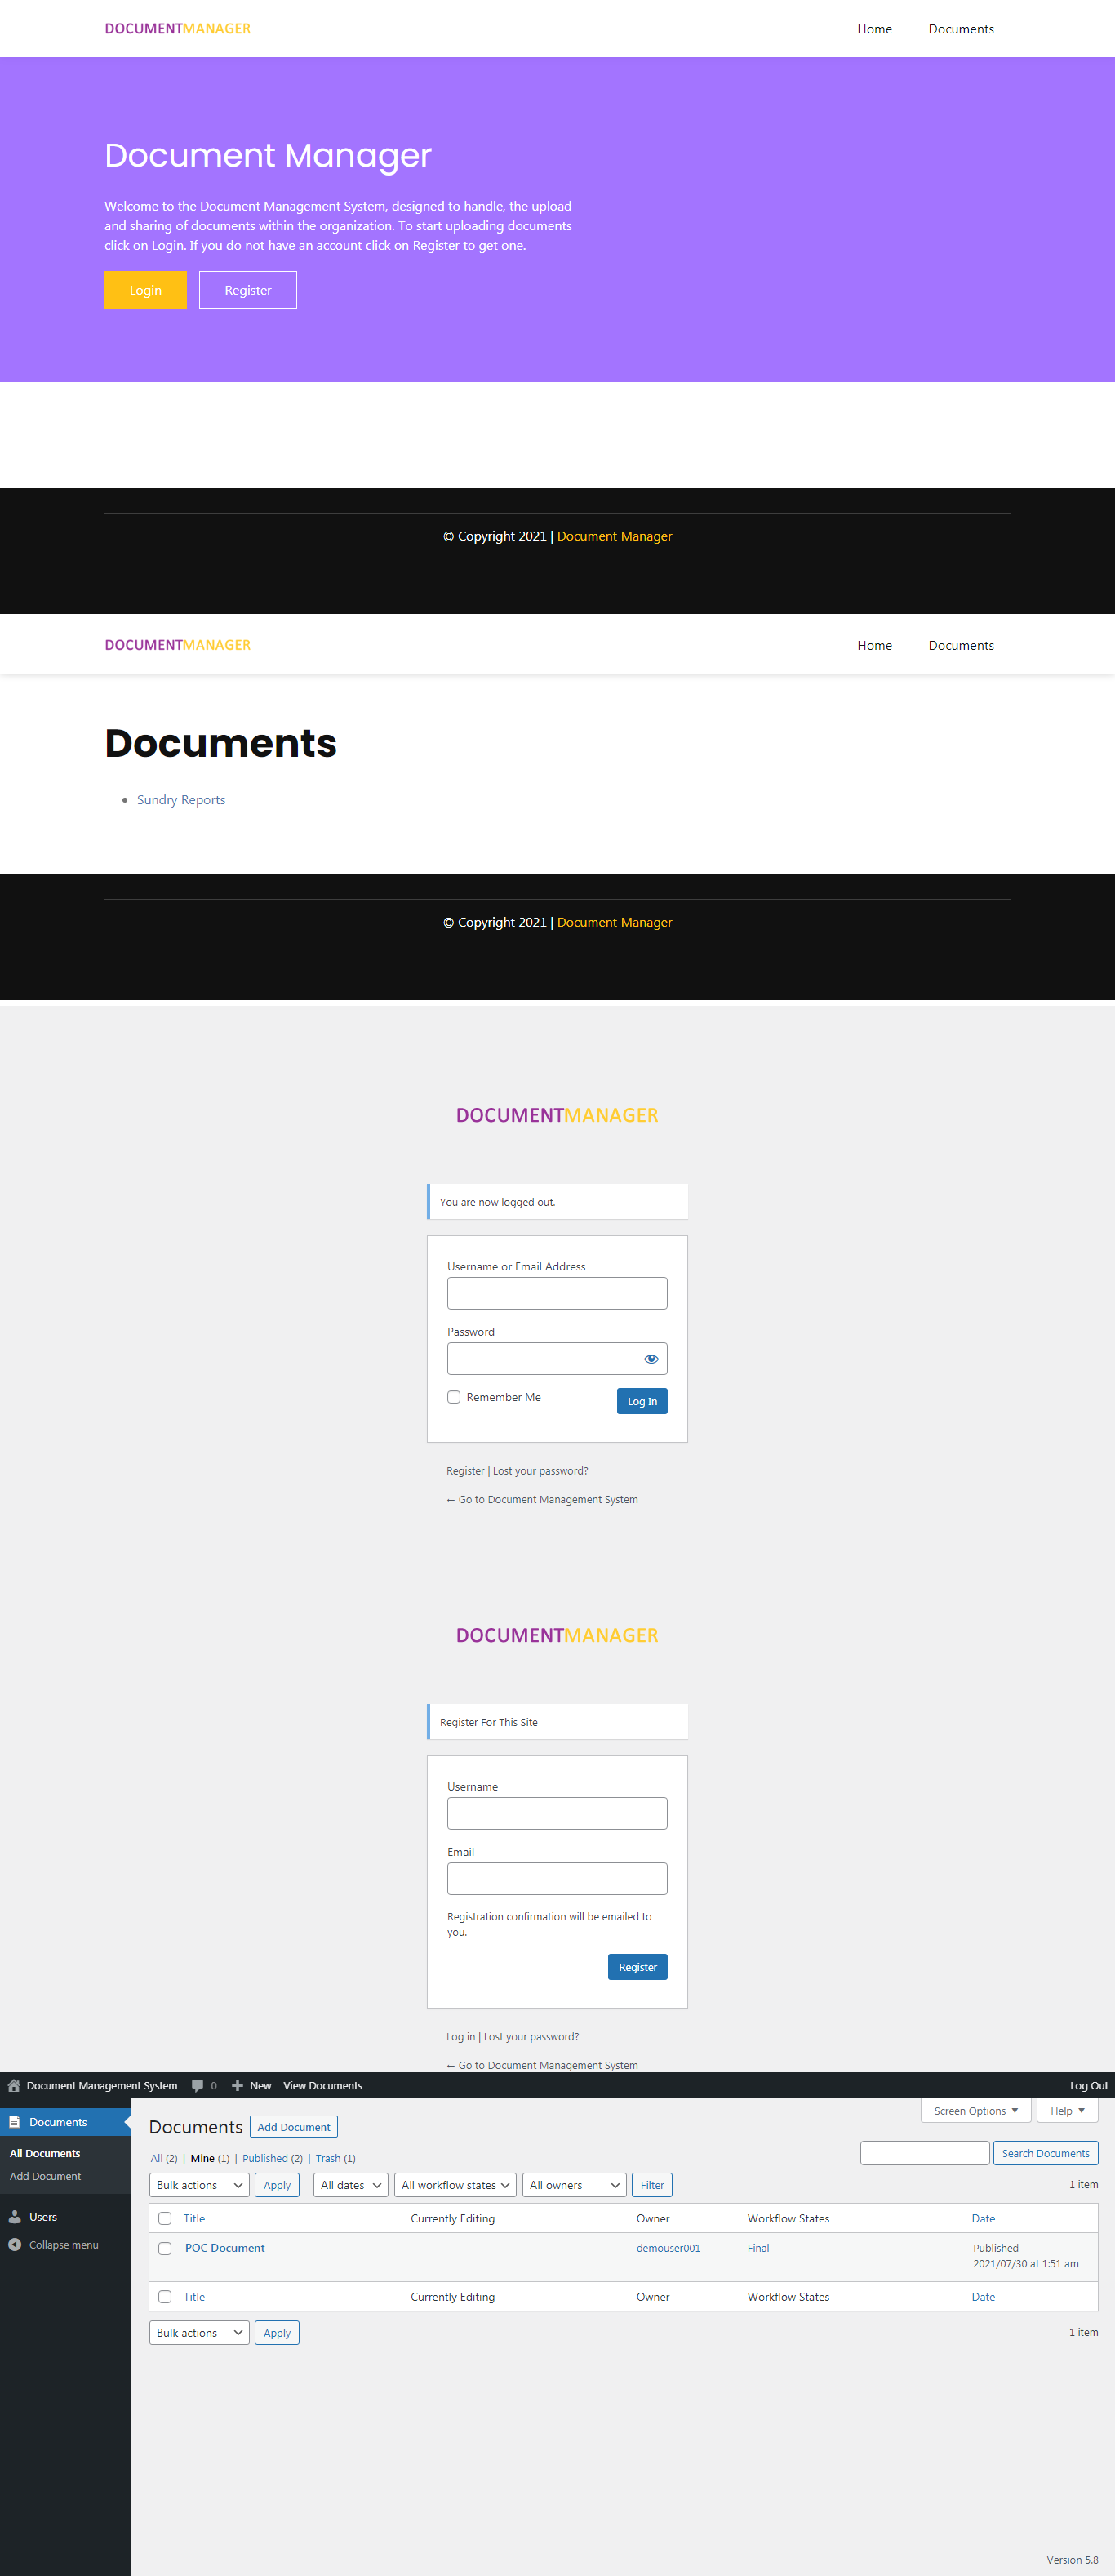This screenshot has height=2576, width=1115.
Task: Open the POC Document title link
Action: click(225, 2248)
